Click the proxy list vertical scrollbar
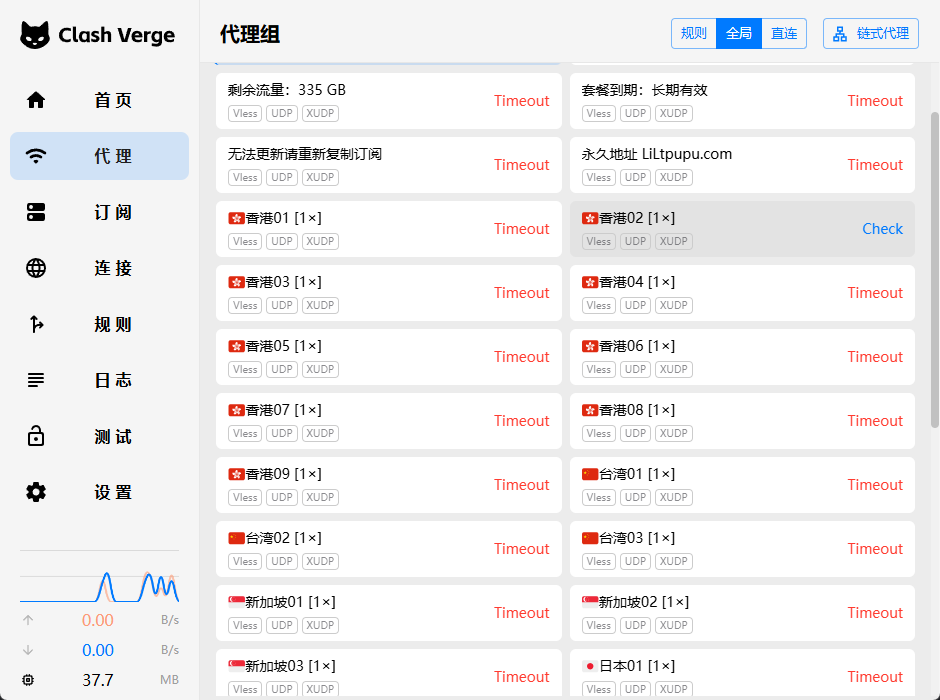Viewport: 940px width, 700px height. (935, 270)
